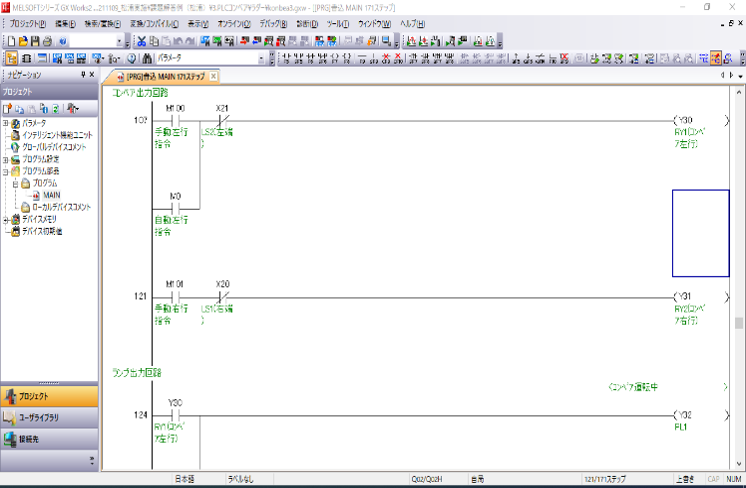Open the 接続先 connection panel
746x488 pixels.
[x=50, y=439]
